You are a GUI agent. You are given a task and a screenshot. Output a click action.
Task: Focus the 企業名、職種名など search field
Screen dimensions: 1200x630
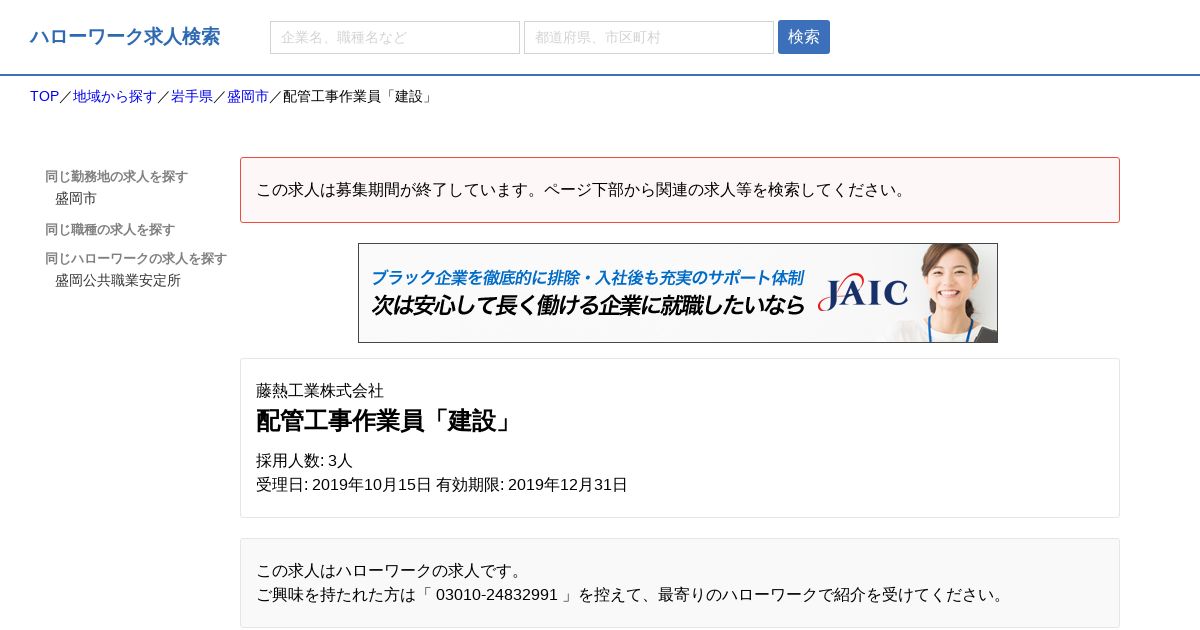click(x=395, y=37)
